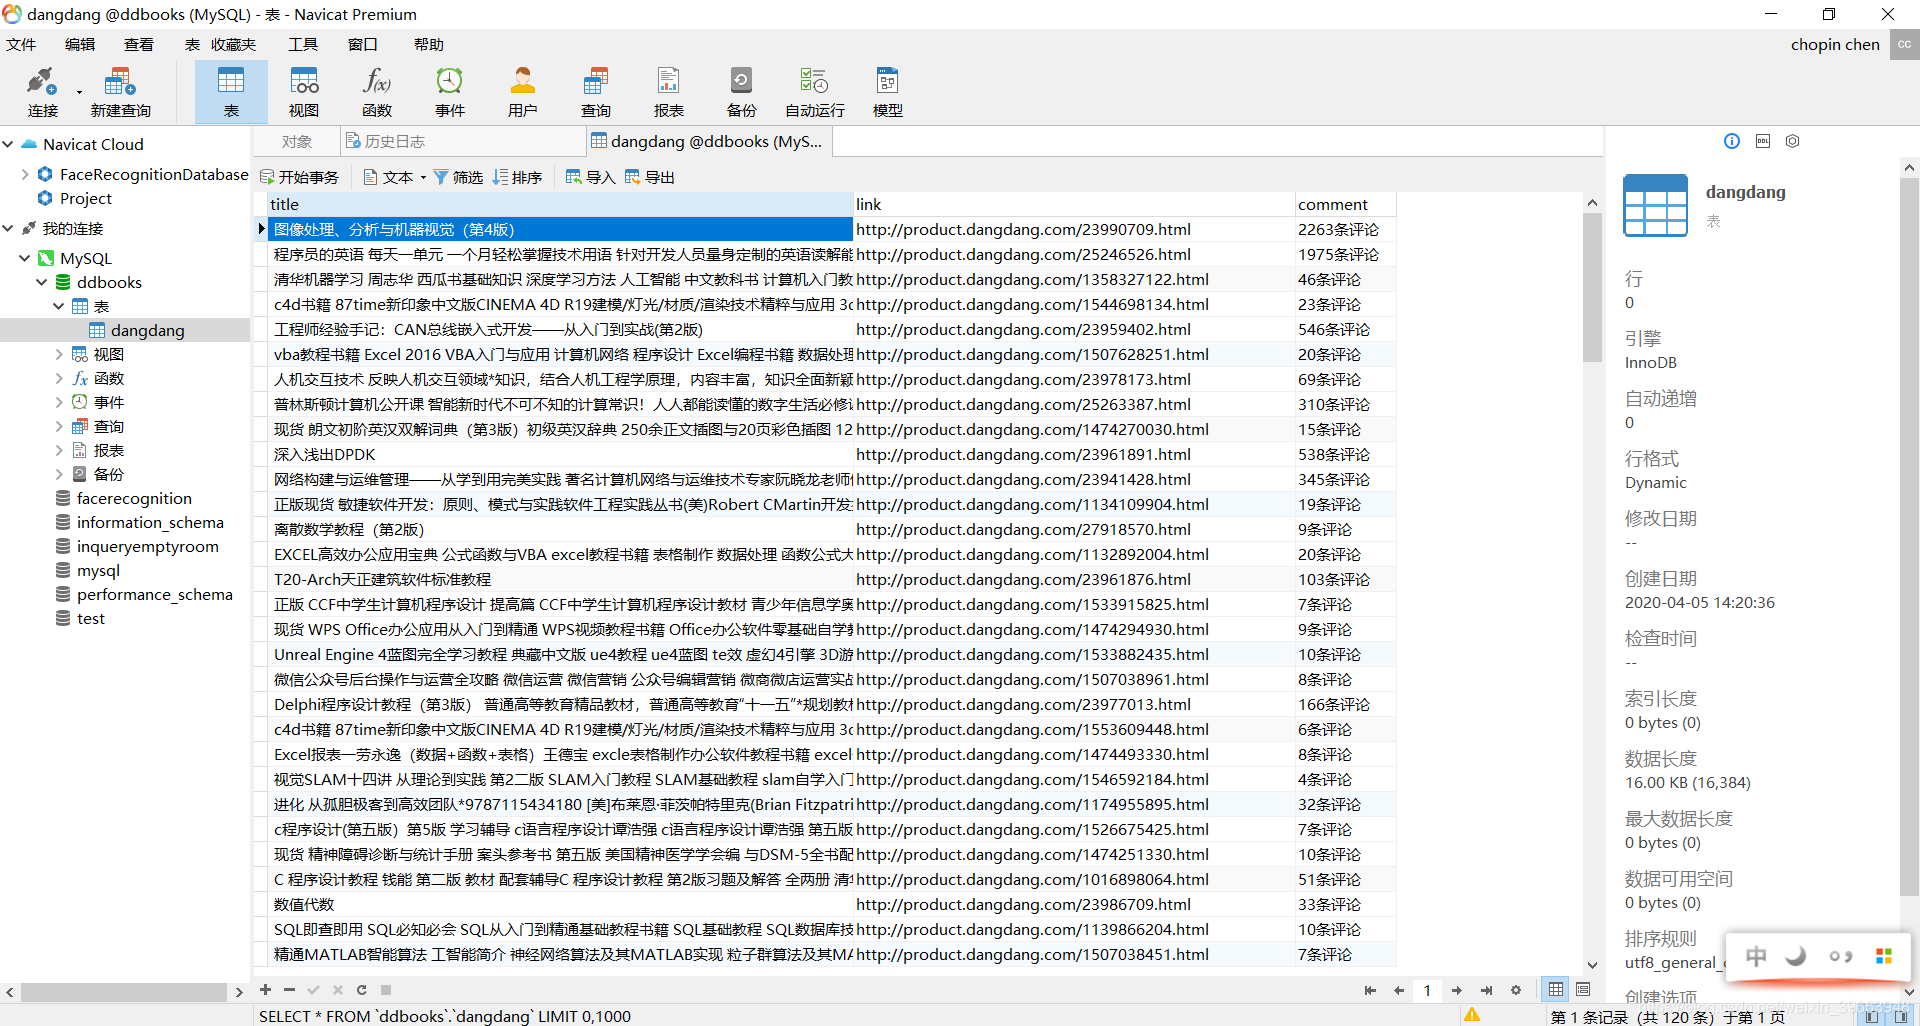1920x1026 pixels.
Task: Click the hexagon preview icon in right panel
Action: (x=1793, y=141)
